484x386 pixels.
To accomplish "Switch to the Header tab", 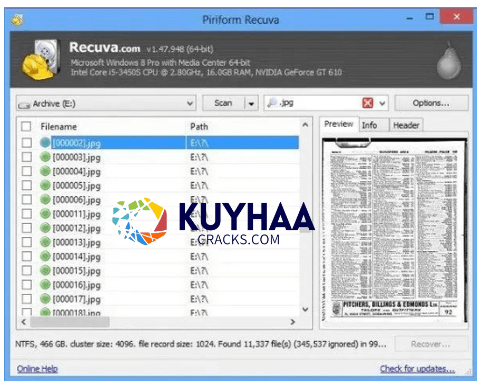I will (x=406, y=125).
